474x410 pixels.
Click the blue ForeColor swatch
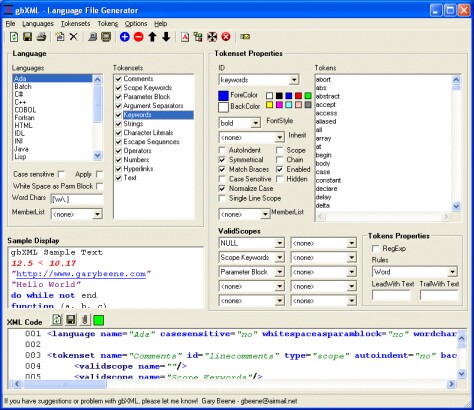[x=223, y=96]
